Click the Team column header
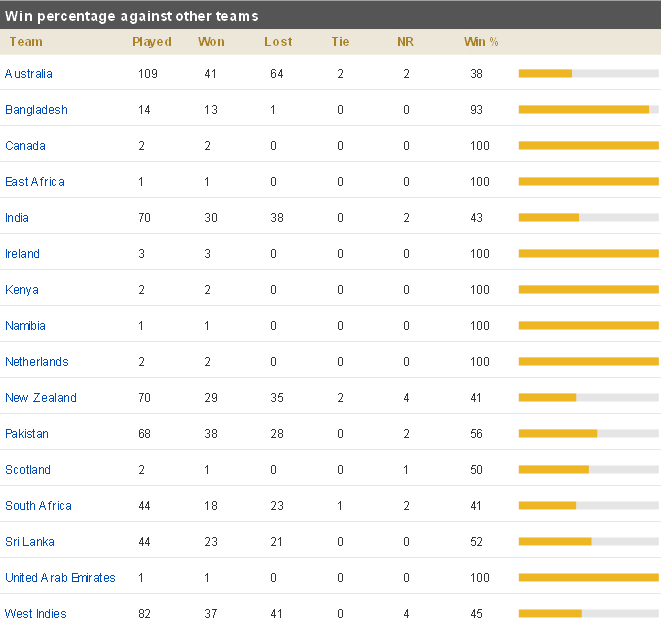The height and width of the screenshot is (628, 661). click(26, 42)
